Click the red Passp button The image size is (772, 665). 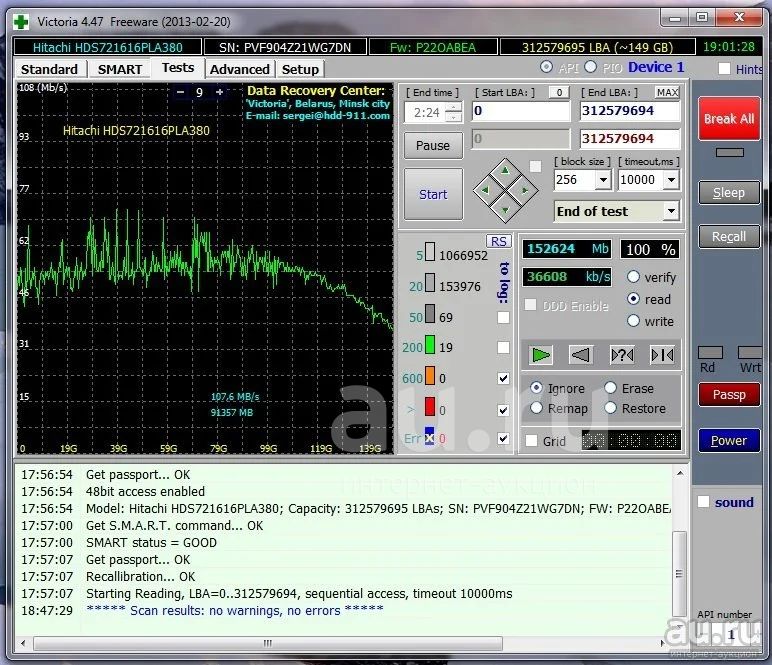pyautogui.click(x=729, y=394)
